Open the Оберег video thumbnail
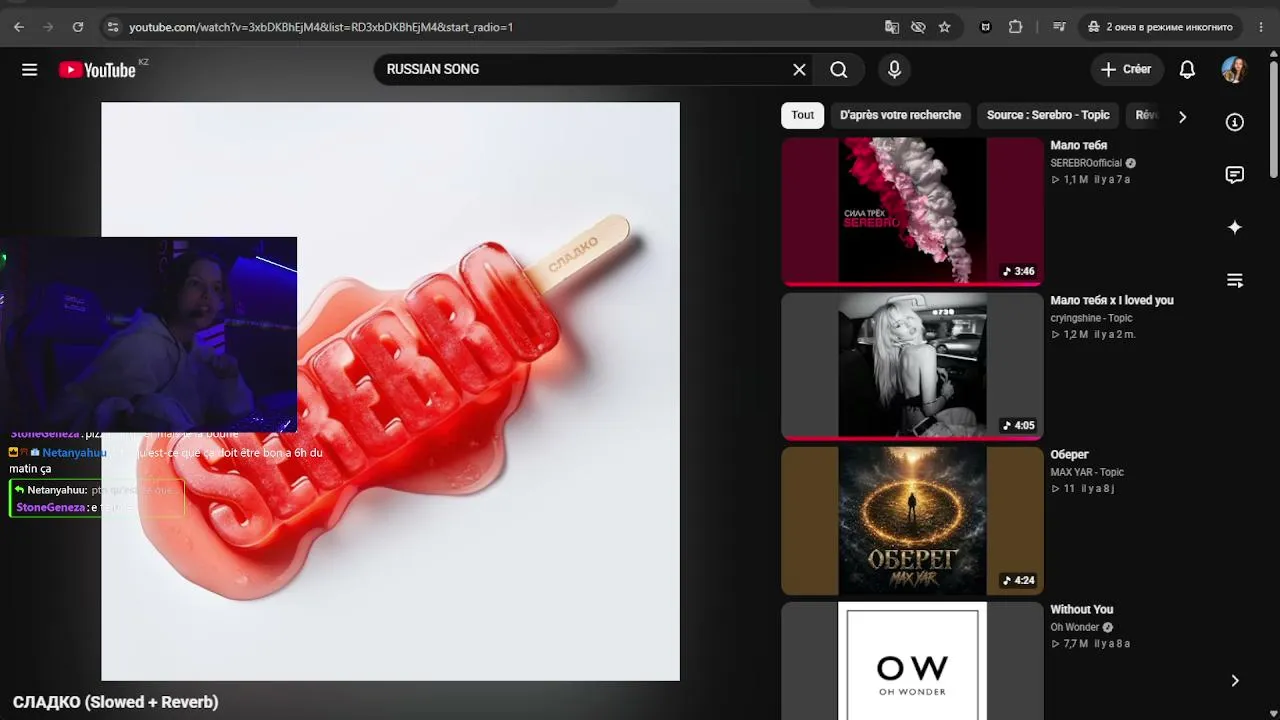 click(912, 521)
